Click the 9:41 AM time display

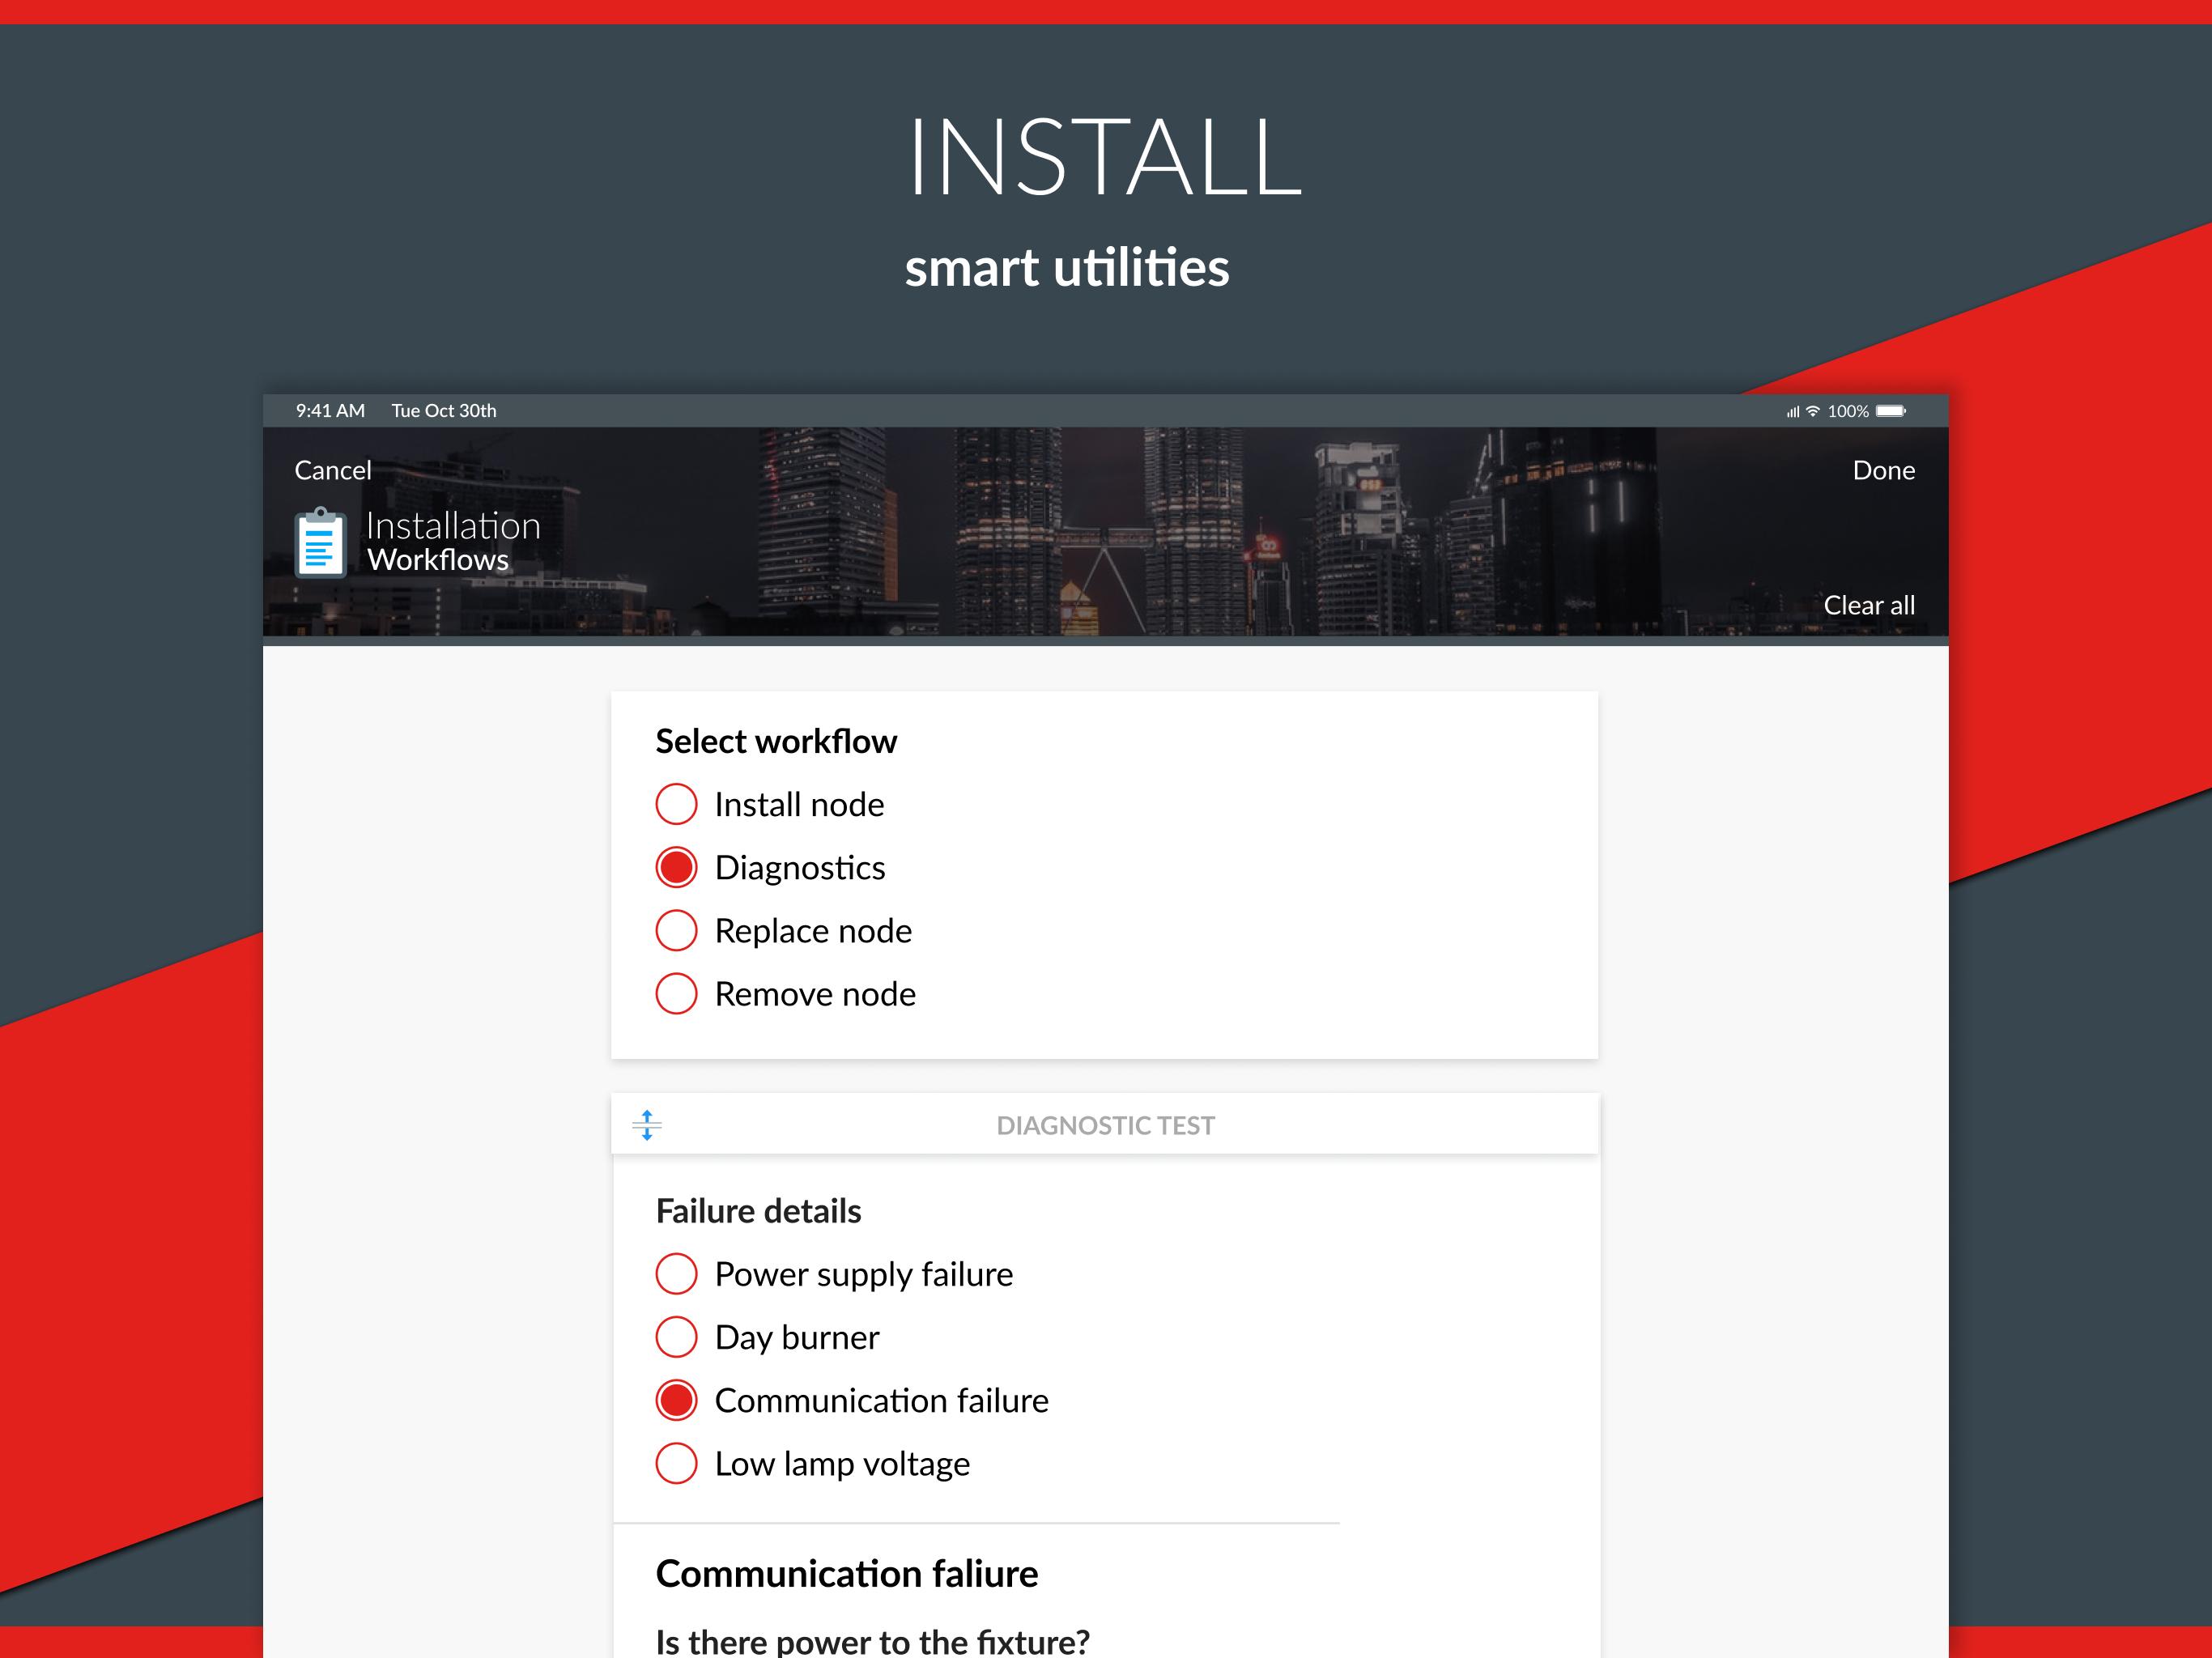click(330, 411)
